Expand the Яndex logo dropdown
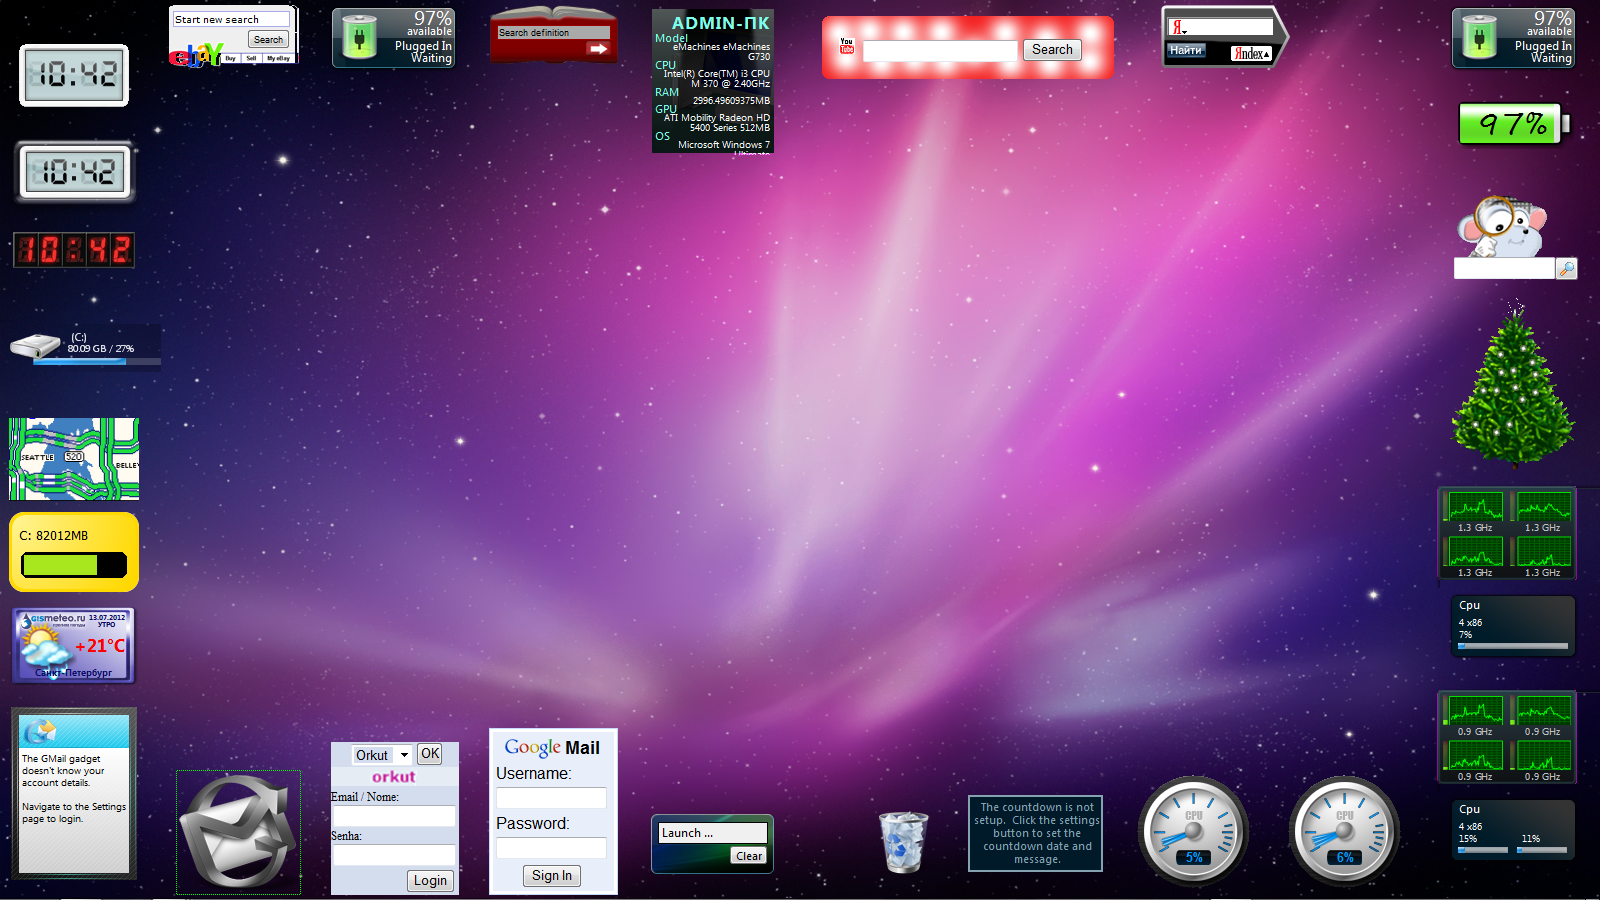The image size is (1600, 900). 1251,53
